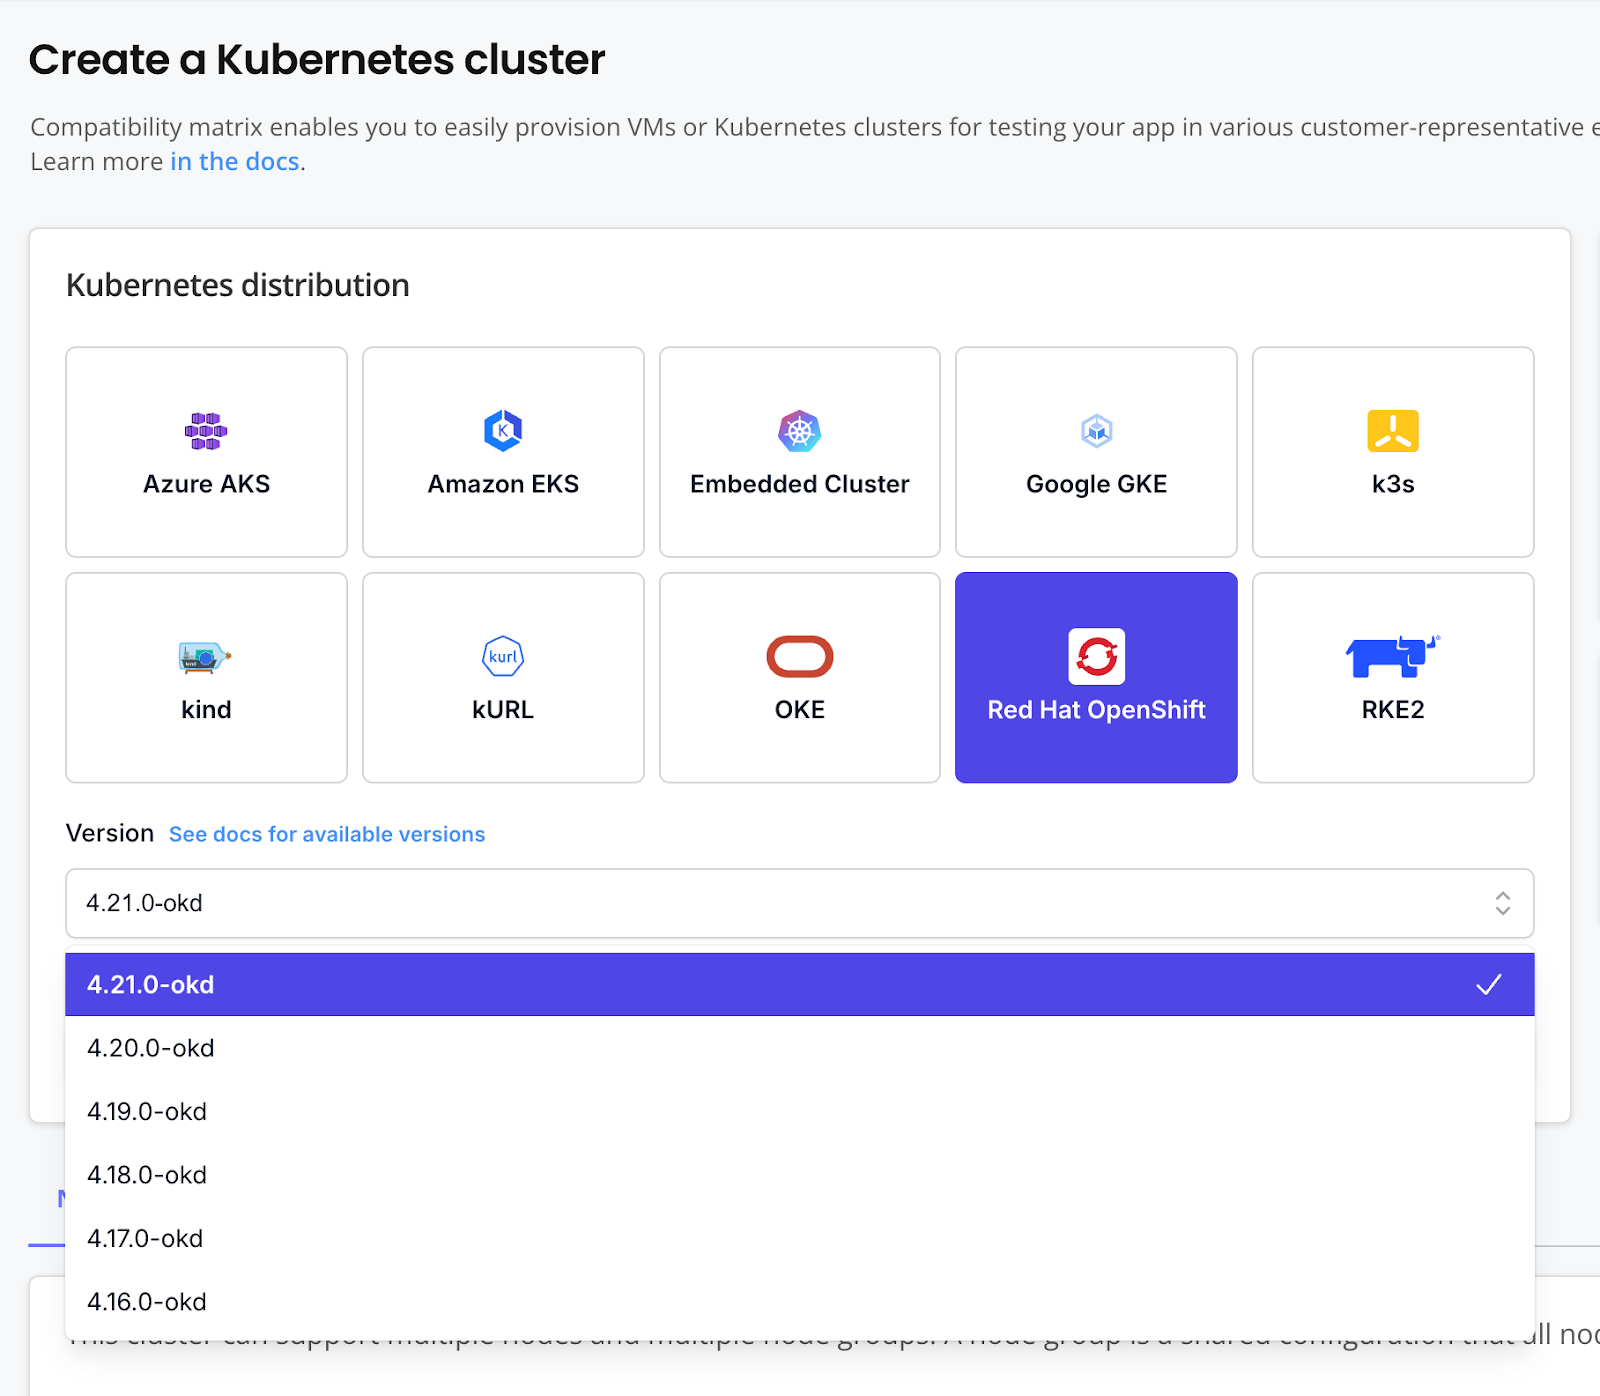Pick the Embedded Cluster helm icon
The image size is (1600, 1396).
[799, 431]
